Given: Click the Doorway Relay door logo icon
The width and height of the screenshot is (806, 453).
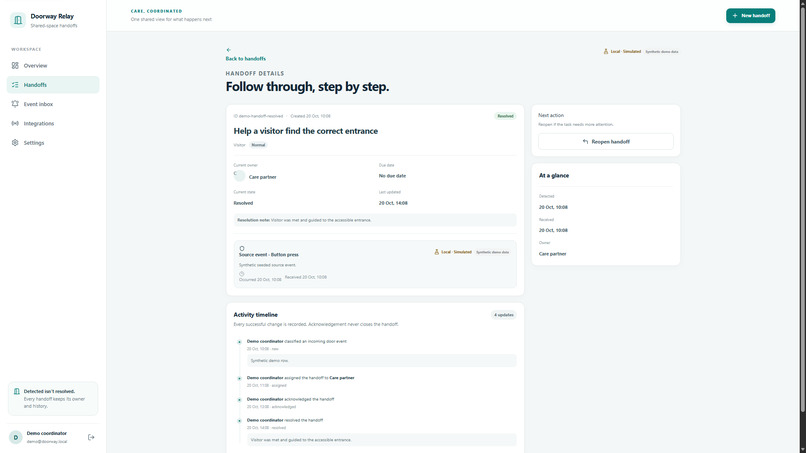Looking at the screenshot, I should [x=18, y=20].
